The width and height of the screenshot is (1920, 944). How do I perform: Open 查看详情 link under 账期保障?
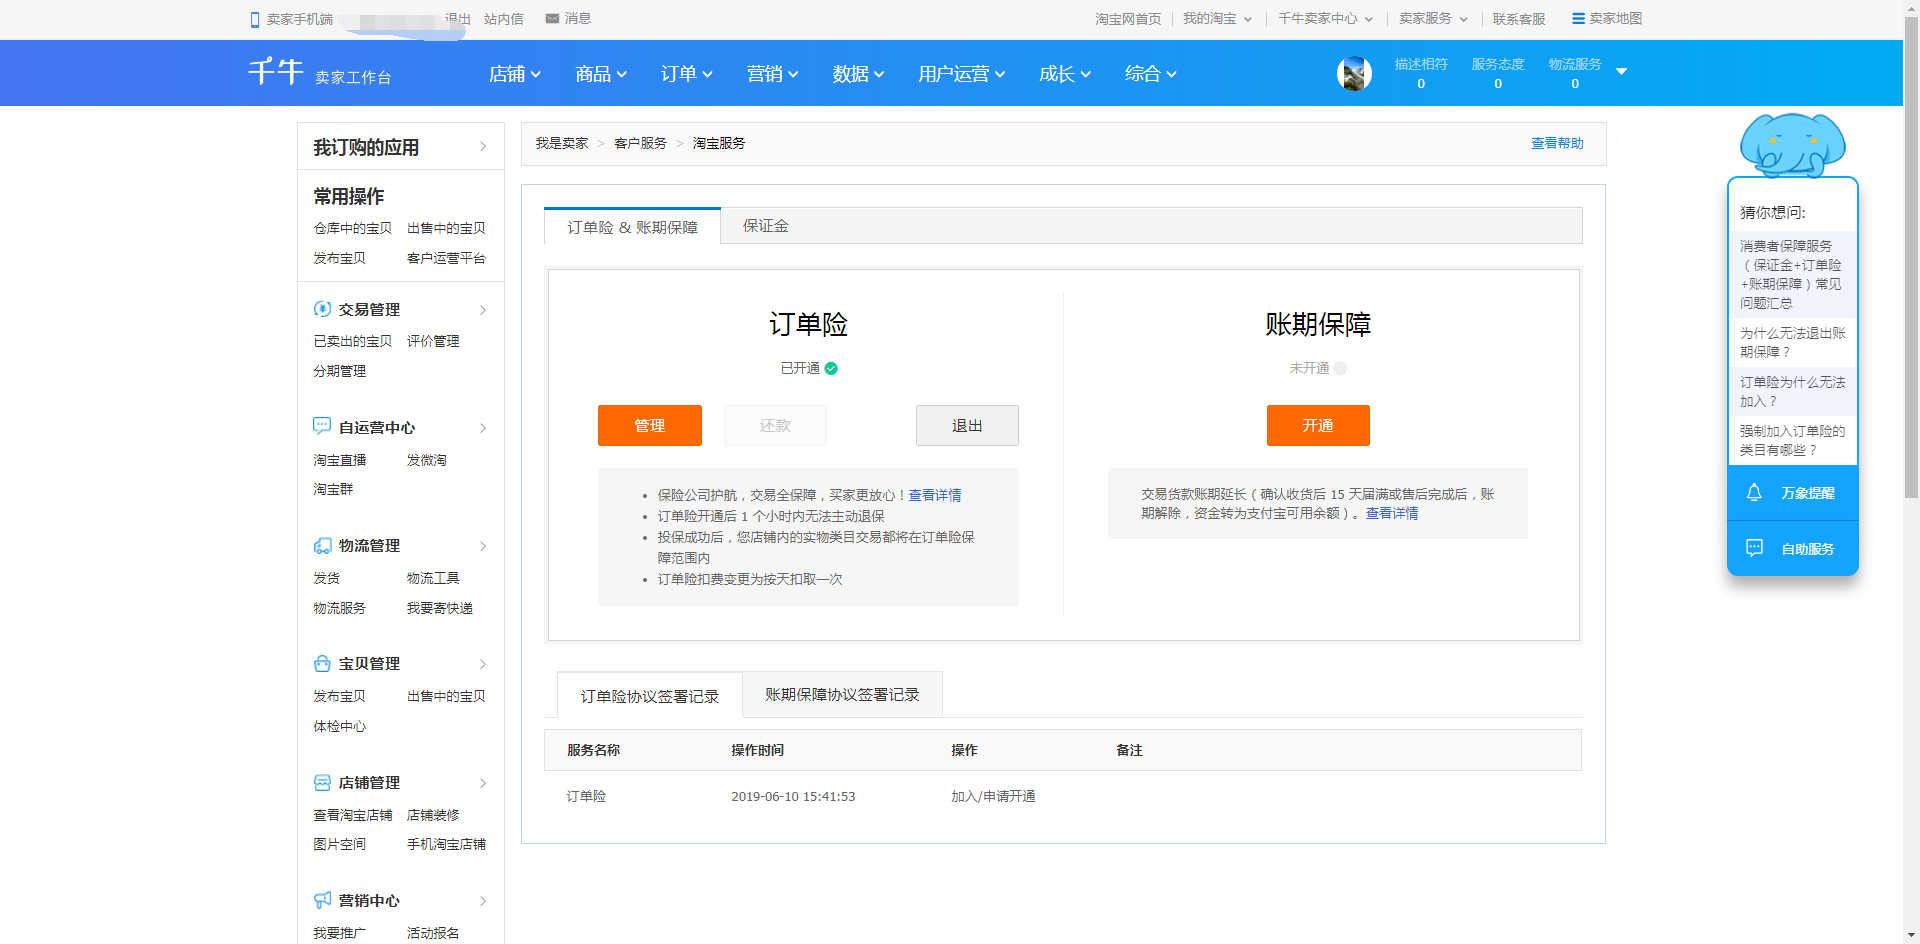coord(1392,513)
